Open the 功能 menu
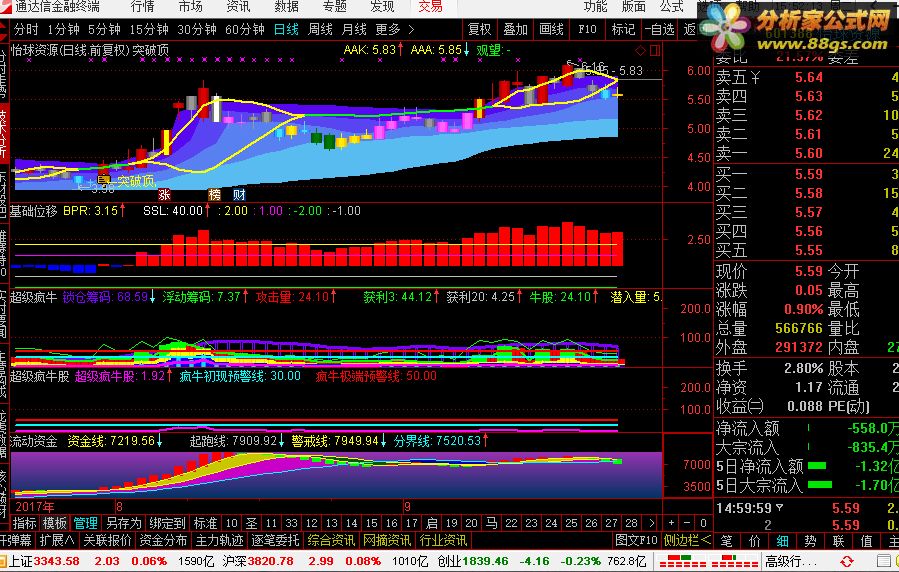Screen dimensions: 899x572 [x=595, y=7]
